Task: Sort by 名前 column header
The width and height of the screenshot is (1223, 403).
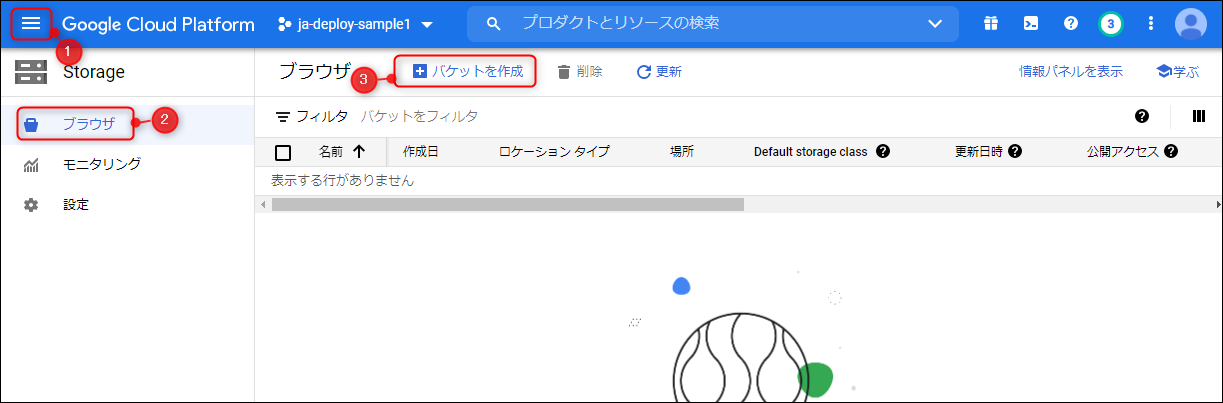Action: [340, 152]
